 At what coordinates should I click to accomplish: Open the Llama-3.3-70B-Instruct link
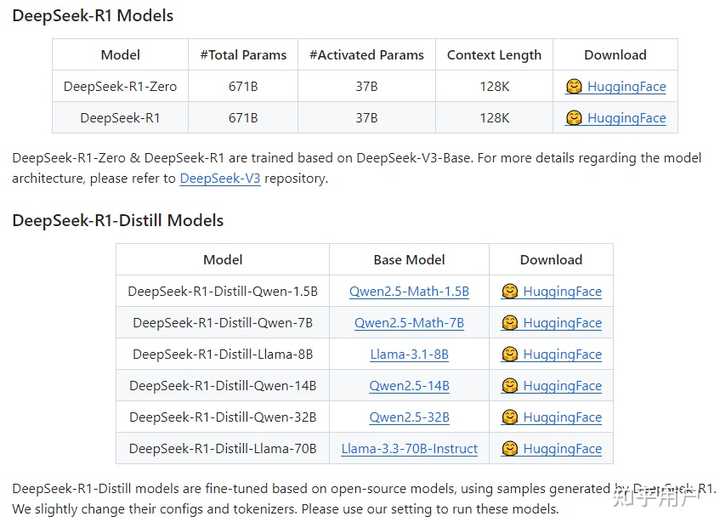(409, 449)
